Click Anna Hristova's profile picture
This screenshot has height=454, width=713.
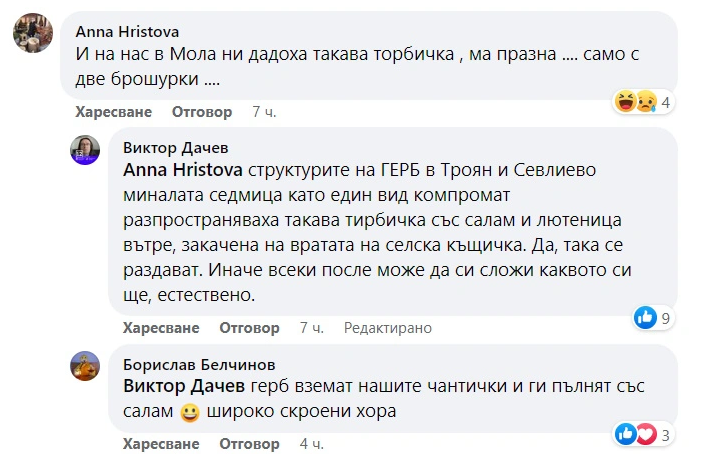[x=32, y=31]
